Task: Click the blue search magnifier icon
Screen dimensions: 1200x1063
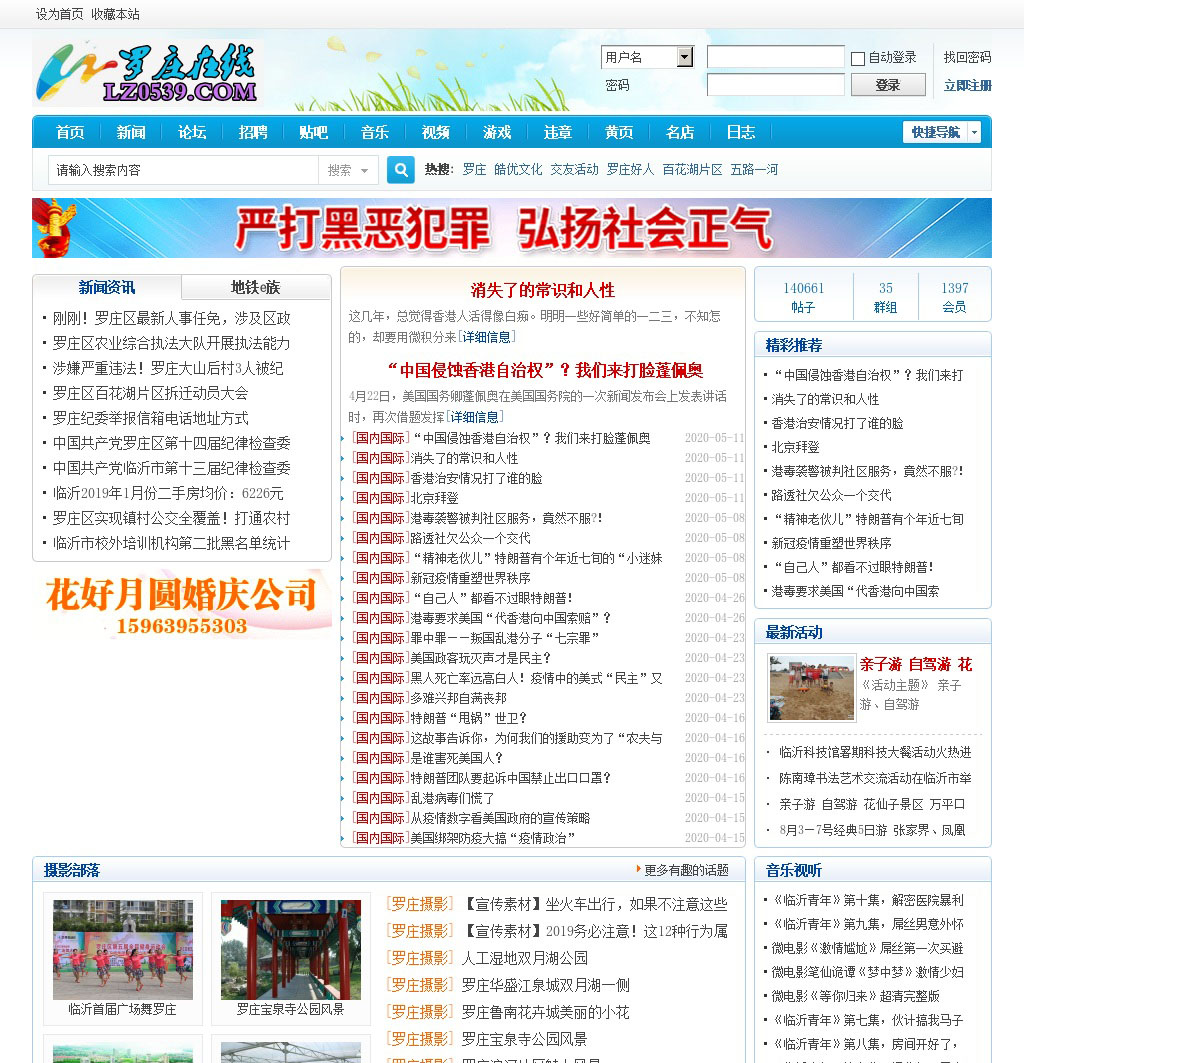Action: pyautogui.click(x=401, y=170)
